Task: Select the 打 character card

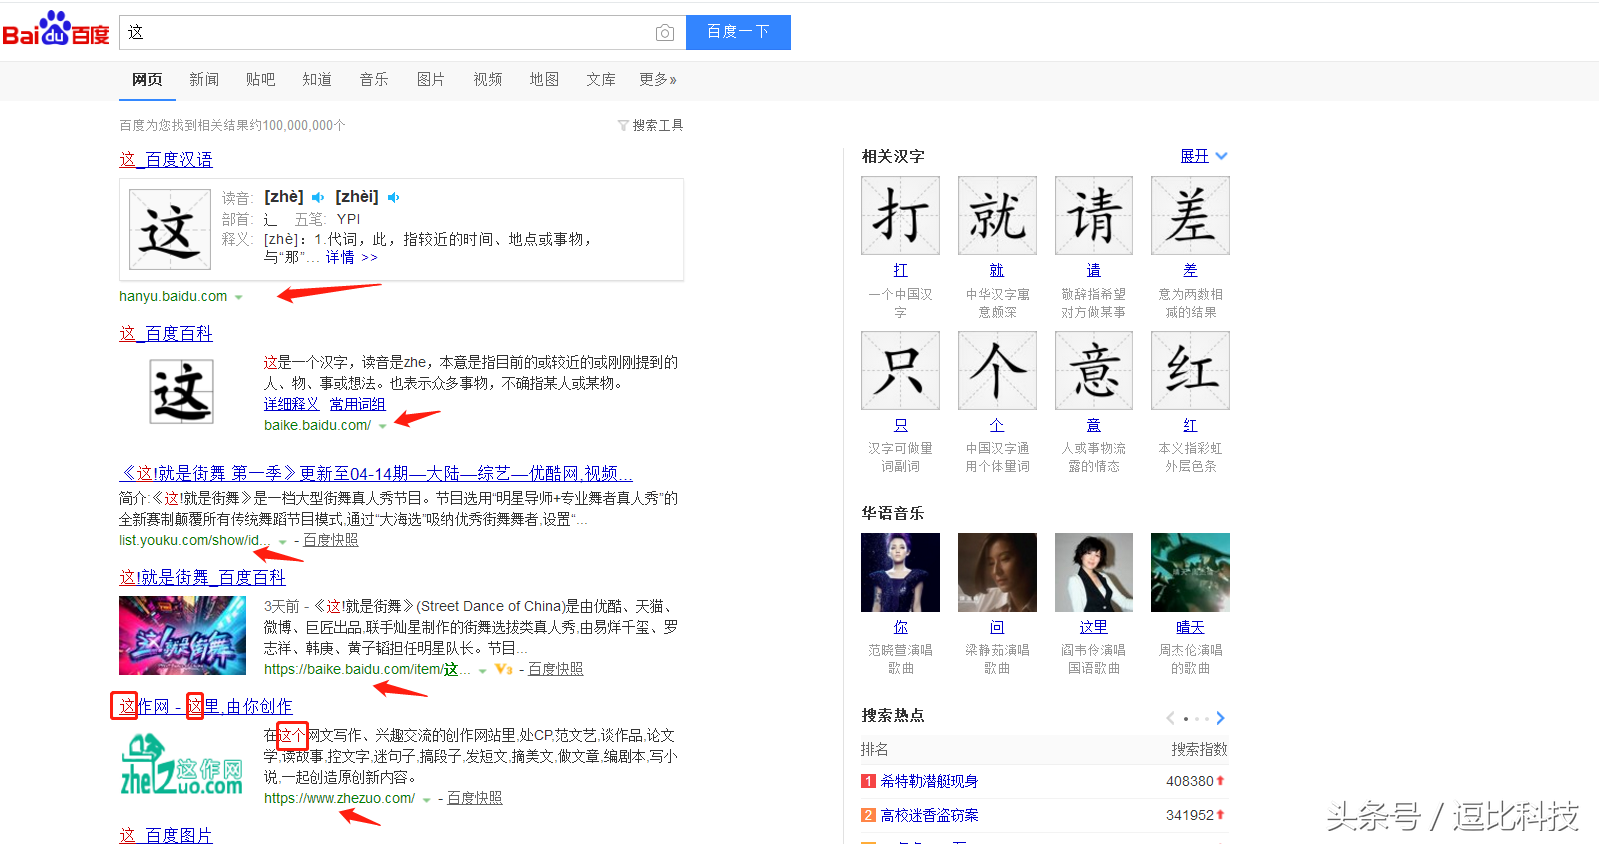Action: pyautogui.click(x=900, y=216)
